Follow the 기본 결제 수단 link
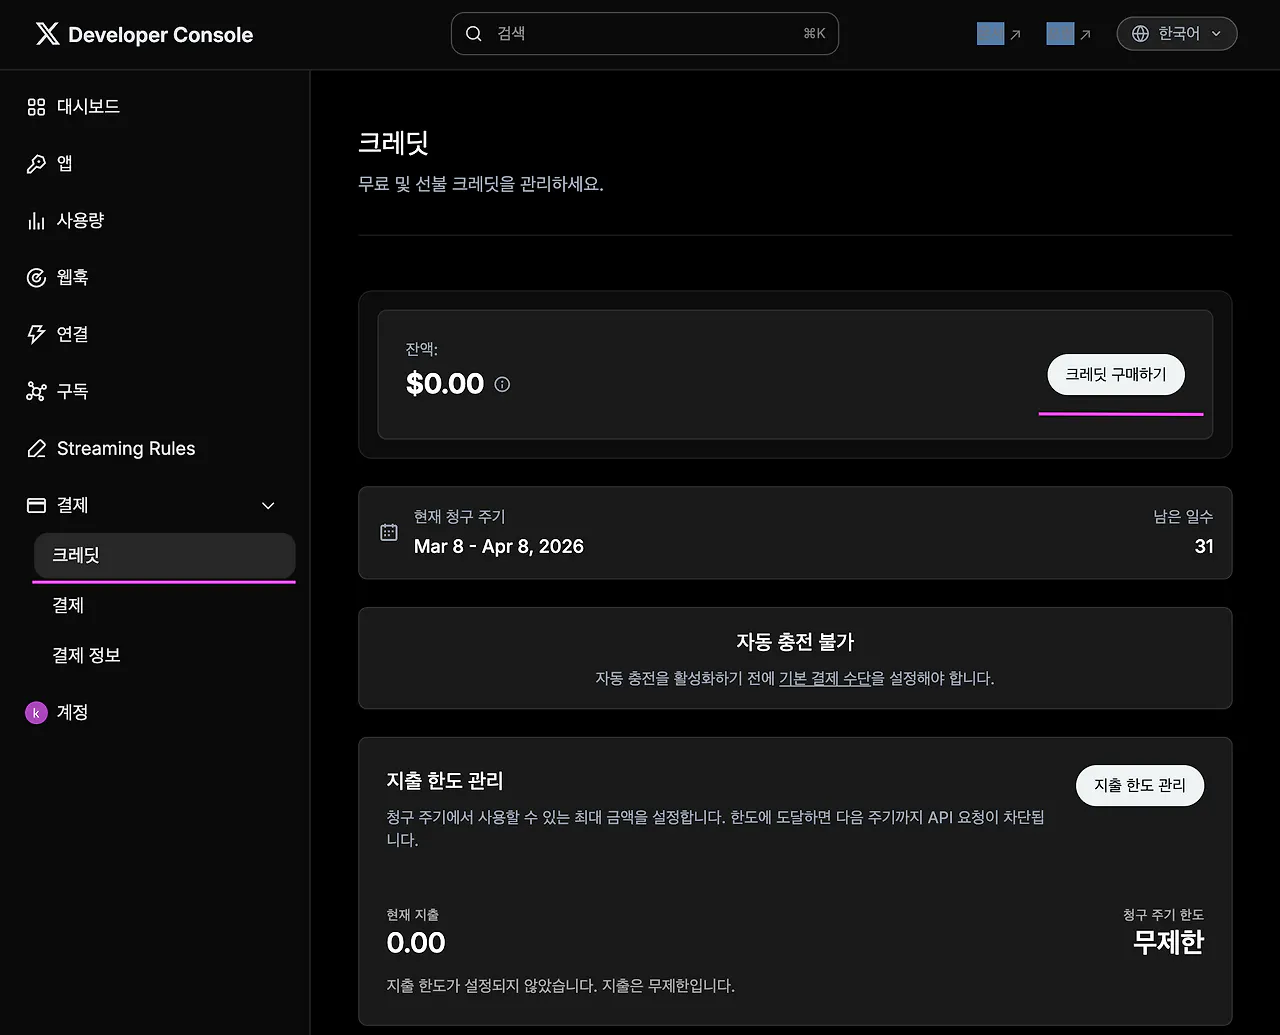This screenshot has height=1035, width=1280. click(824, 678)
